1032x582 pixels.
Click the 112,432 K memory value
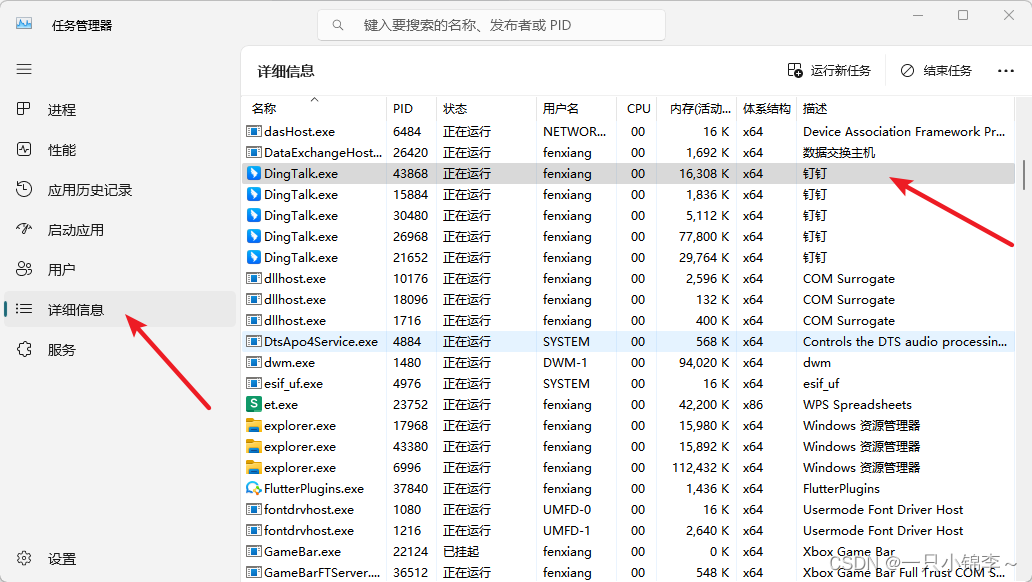tap(700, 467)
